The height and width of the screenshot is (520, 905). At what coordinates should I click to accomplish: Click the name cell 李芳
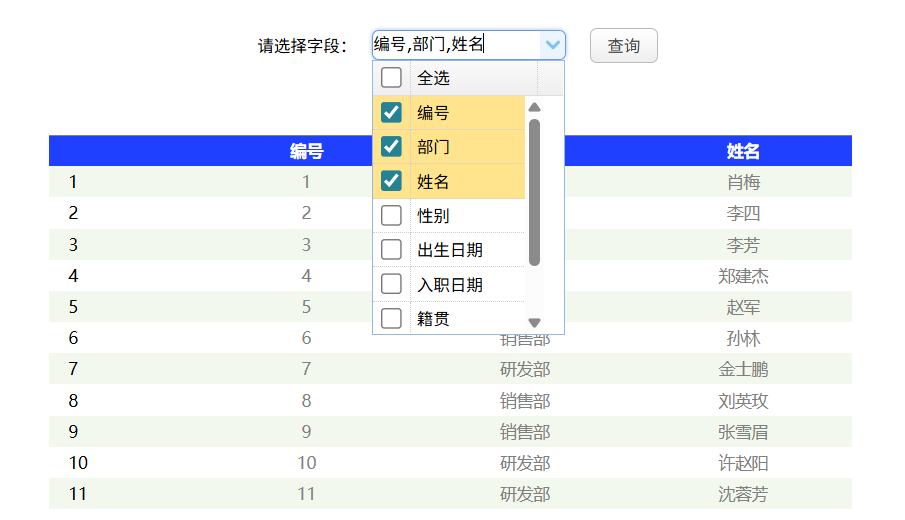tap(743, 245)
